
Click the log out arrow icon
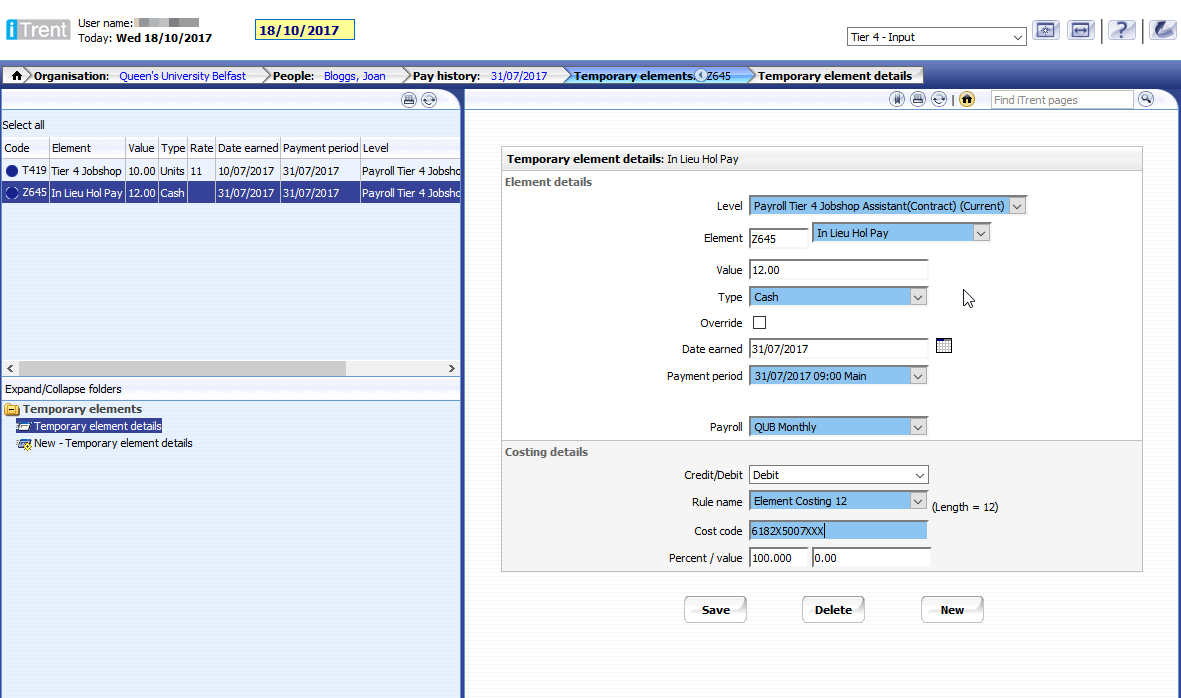click(1162, 31)
